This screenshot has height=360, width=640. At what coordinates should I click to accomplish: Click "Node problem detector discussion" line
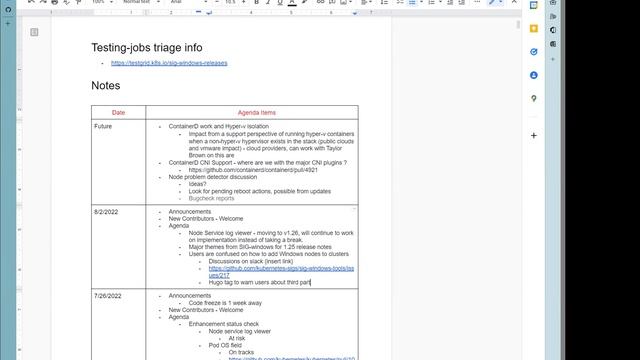[213, 177]
